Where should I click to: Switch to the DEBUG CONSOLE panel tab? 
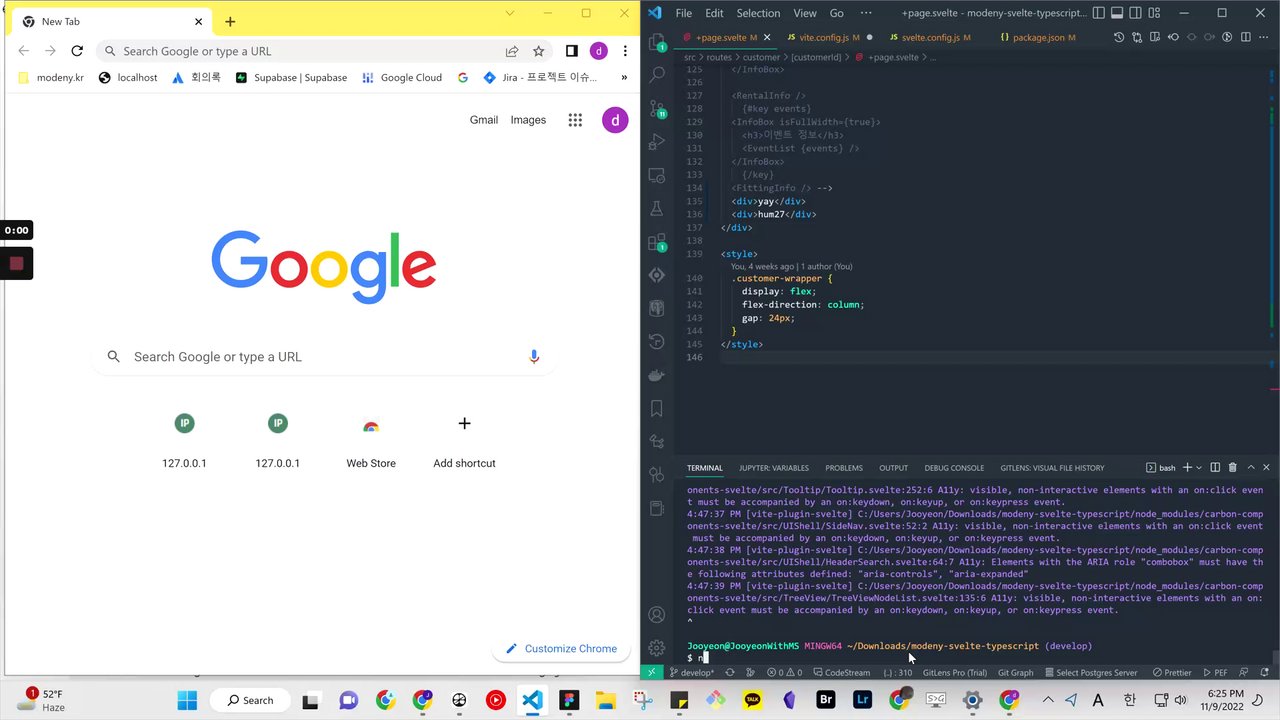954,468
